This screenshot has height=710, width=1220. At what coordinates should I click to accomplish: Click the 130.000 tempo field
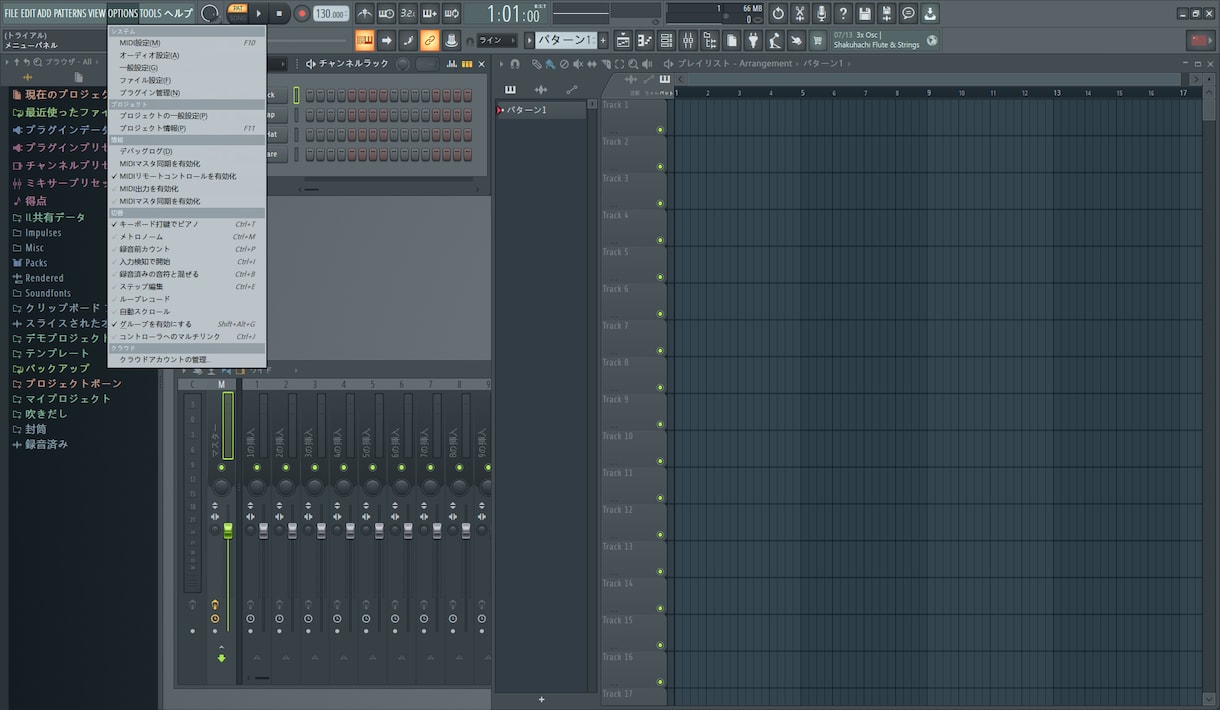coord(331,14)
